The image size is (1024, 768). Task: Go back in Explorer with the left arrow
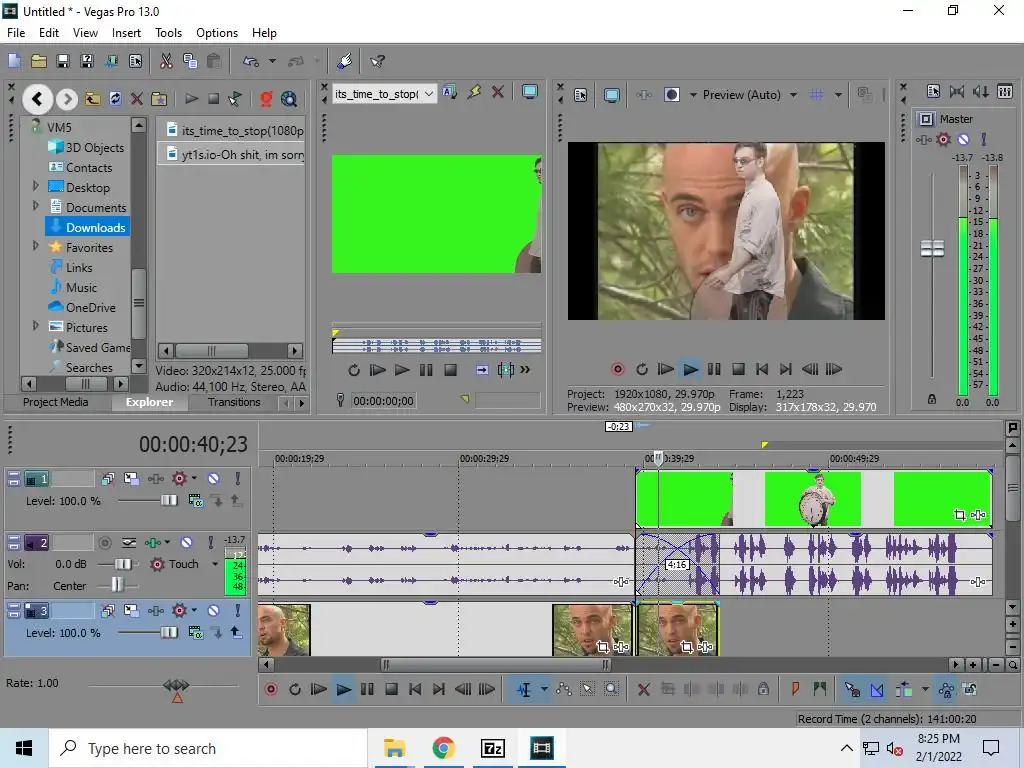click(x=37, y=99)
